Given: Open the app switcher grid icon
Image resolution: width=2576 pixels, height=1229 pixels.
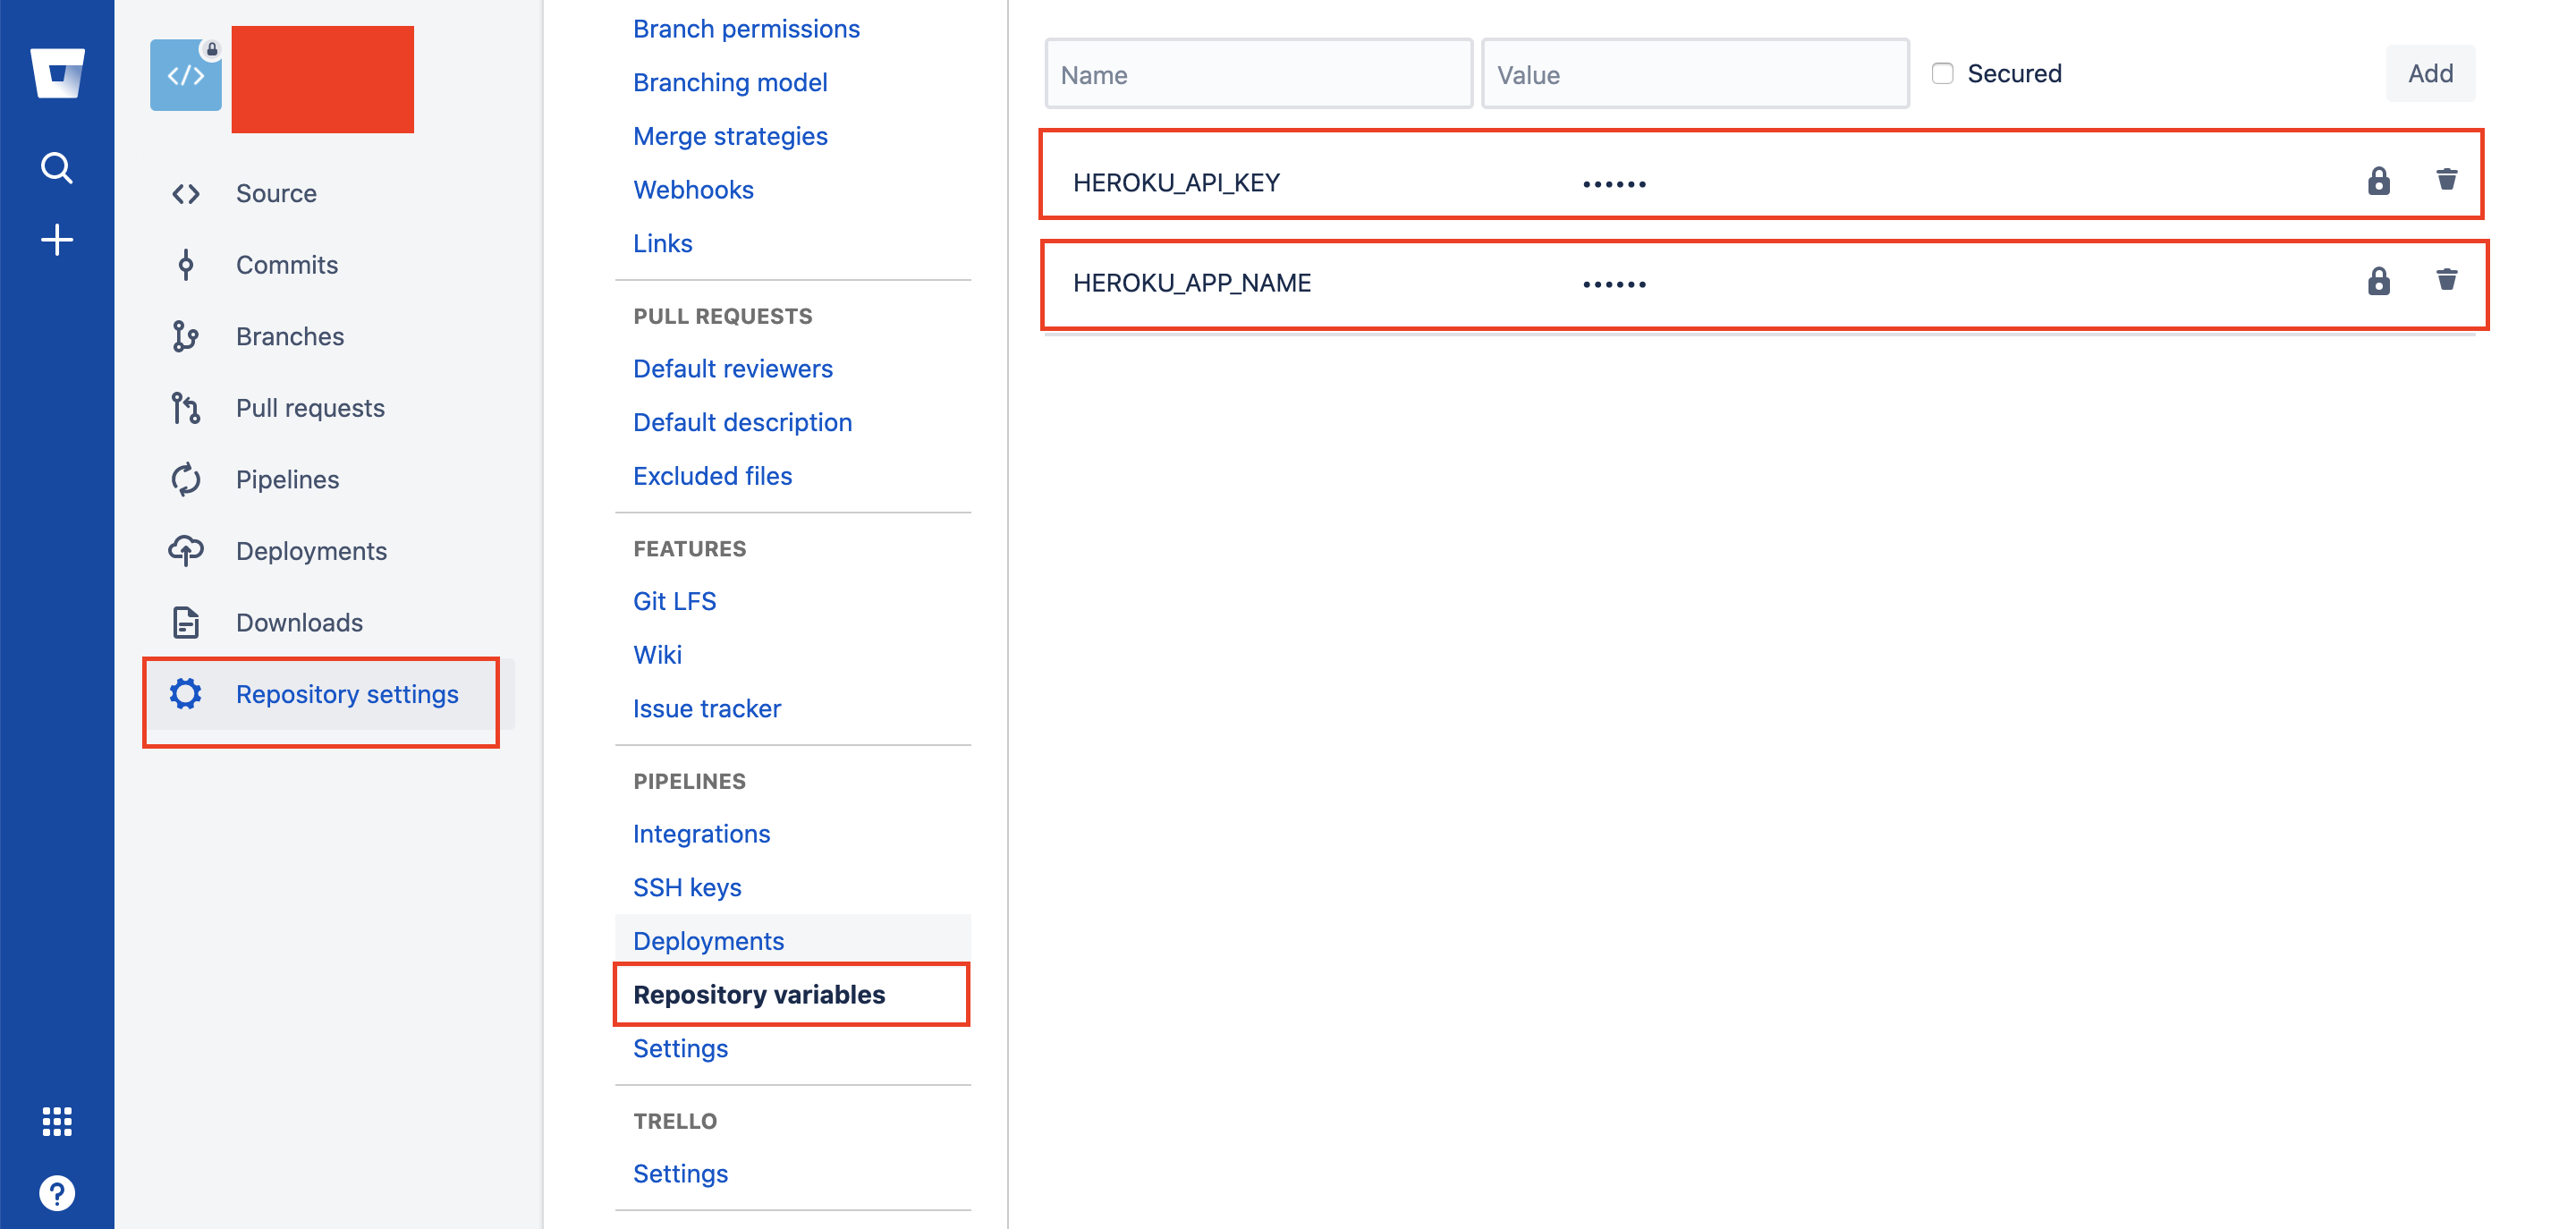Looking at the screenshot, I should 57,1121.
